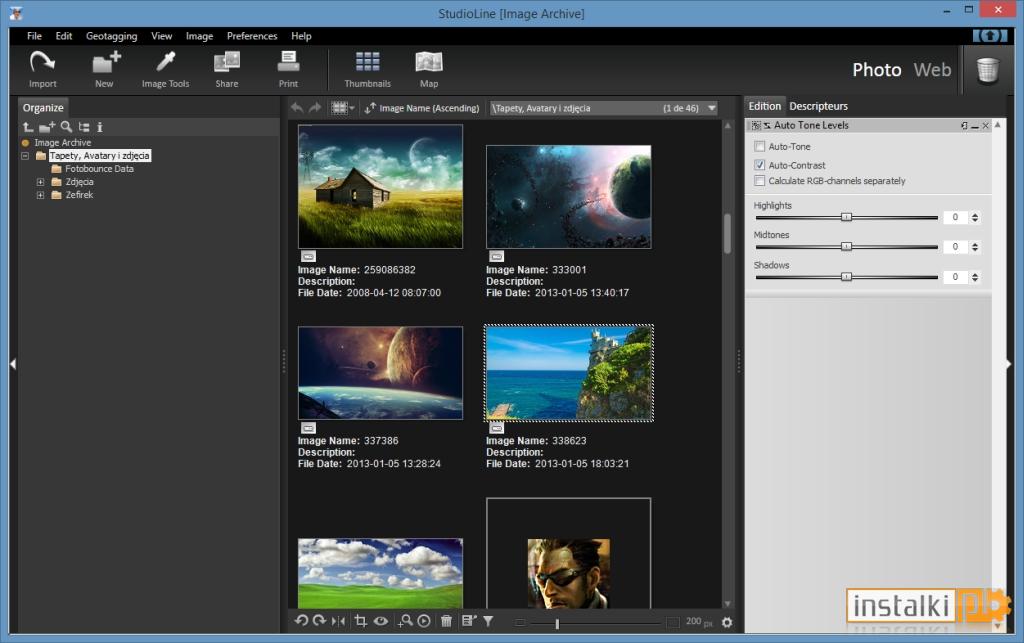1024x643 pixels.
Task: Select the Edition tab
Action: [x=764, y=106]
